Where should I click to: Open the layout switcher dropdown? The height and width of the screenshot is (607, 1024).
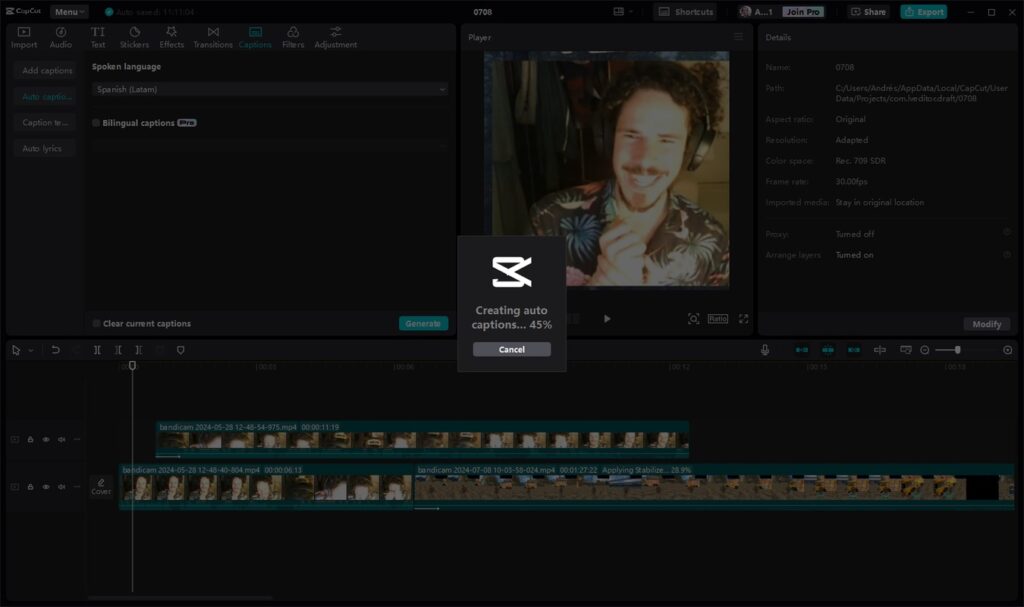[x=623, y=12]
